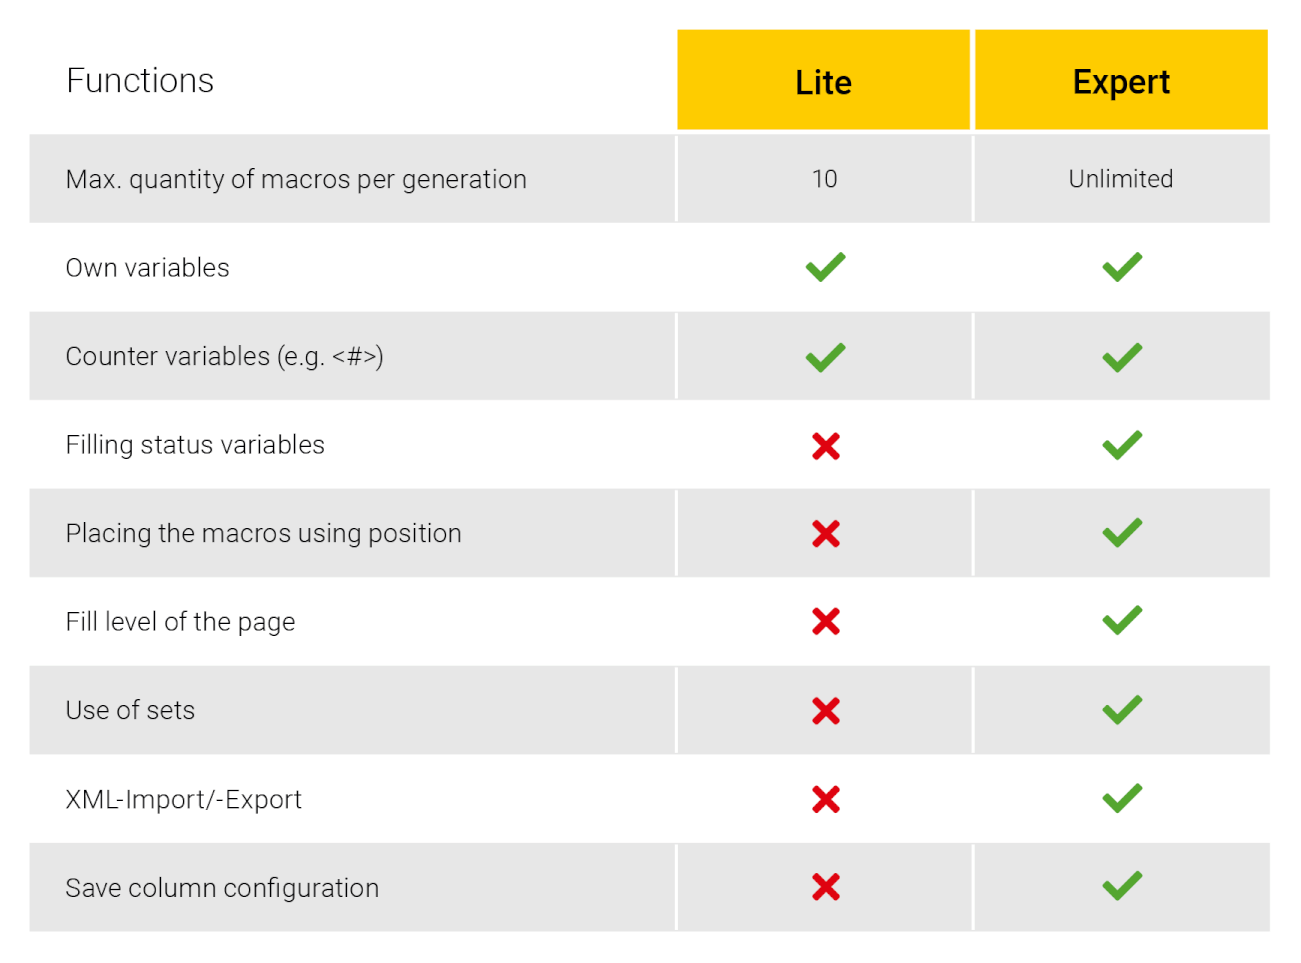Click the red X for XML-Import/-Export

coord(826,799)
